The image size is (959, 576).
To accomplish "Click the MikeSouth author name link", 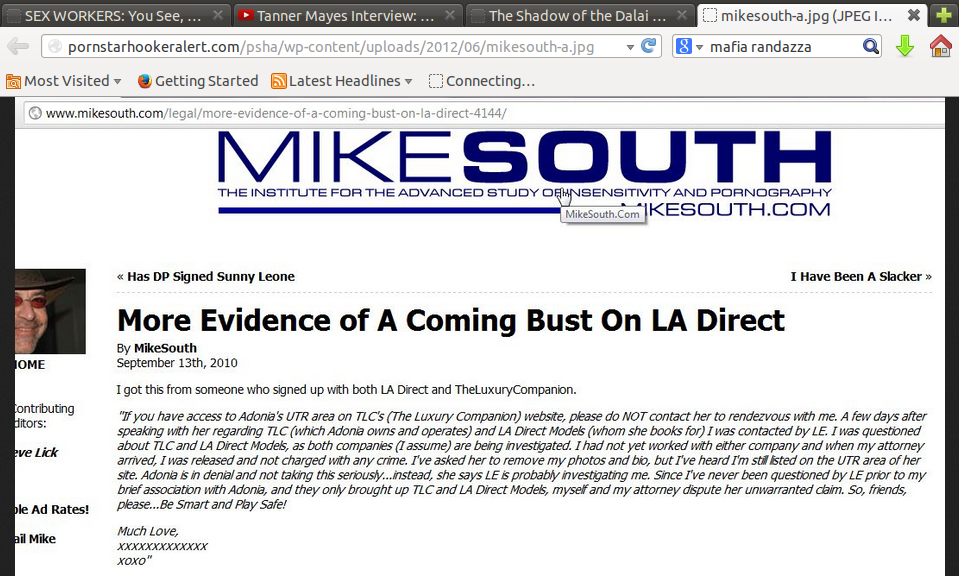I will pyautogui.click(x=165, y=348).
